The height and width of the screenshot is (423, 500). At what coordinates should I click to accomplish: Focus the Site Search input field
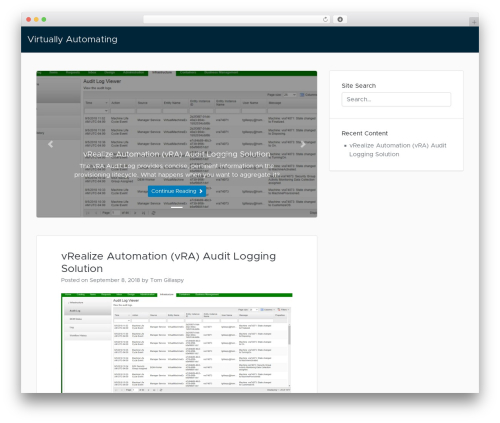point(396,99)
